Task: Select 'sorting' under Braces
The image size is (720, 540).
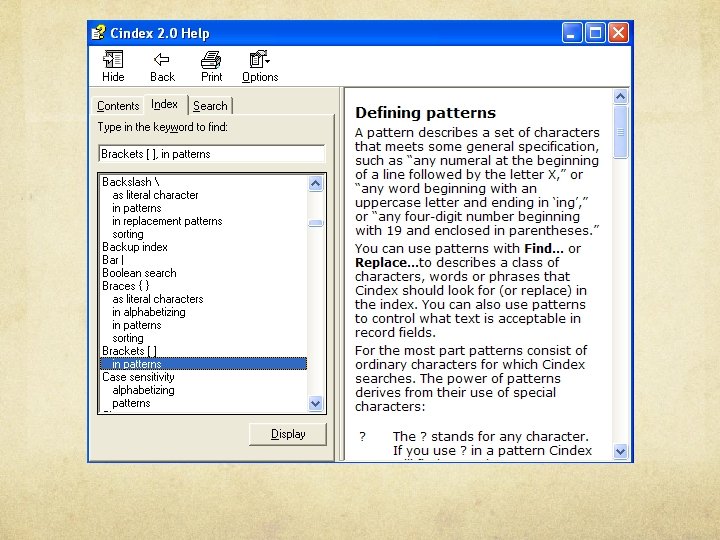Action: click(128, 338)
